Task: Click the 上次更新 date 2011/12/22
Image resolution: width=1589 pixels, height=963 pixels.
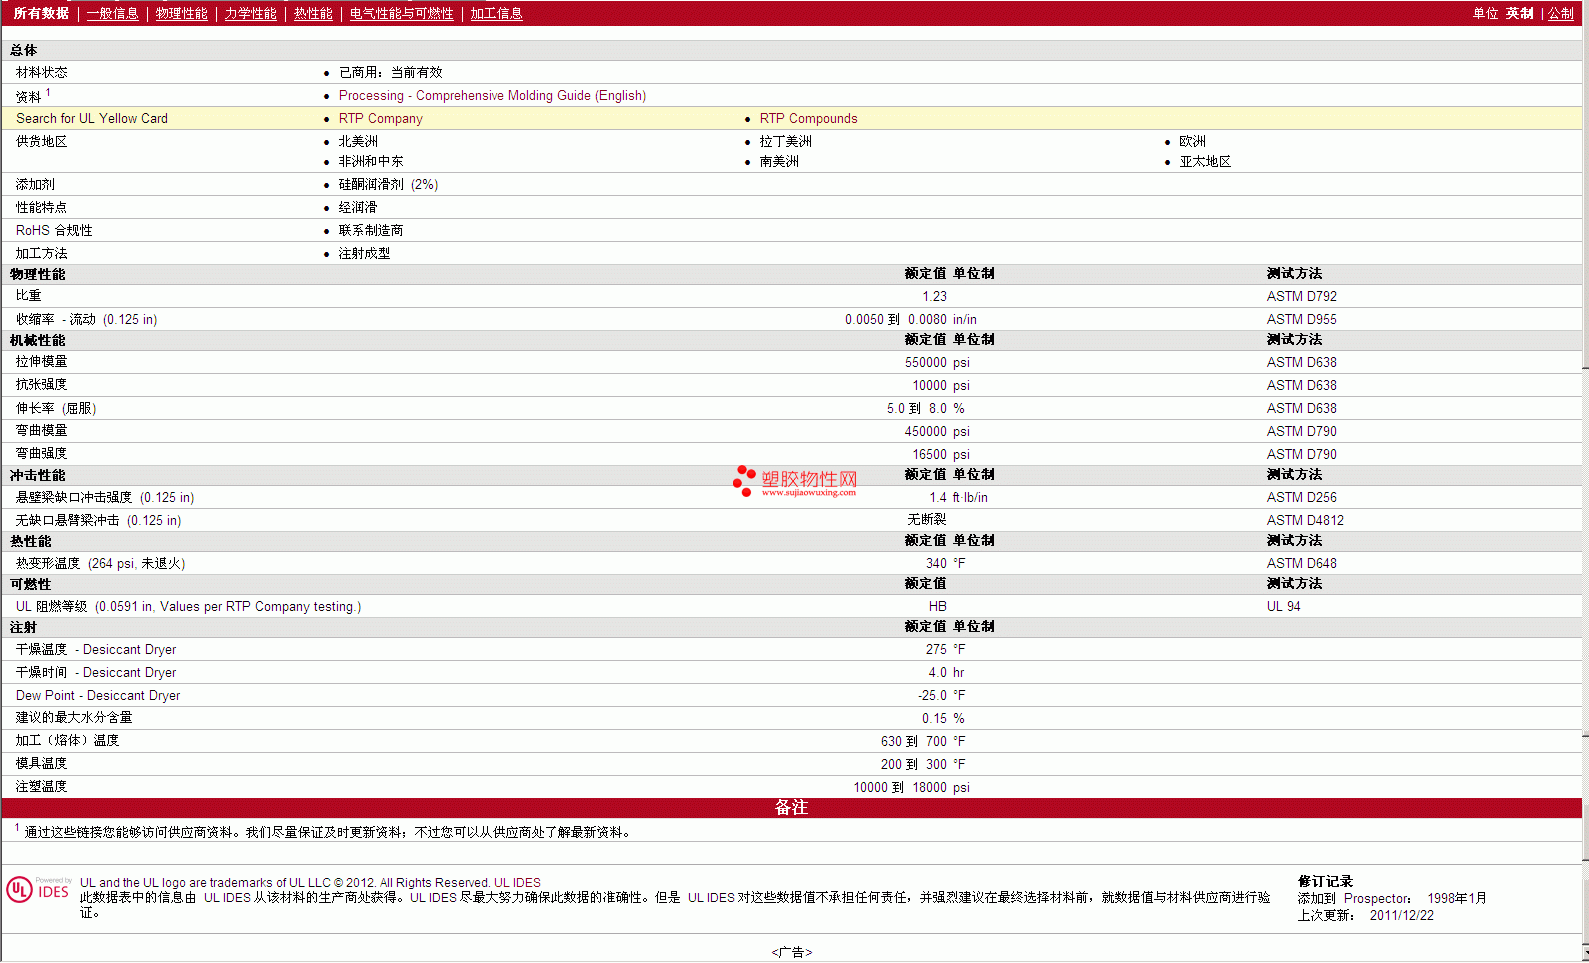Action: [x=1401, y=915]
